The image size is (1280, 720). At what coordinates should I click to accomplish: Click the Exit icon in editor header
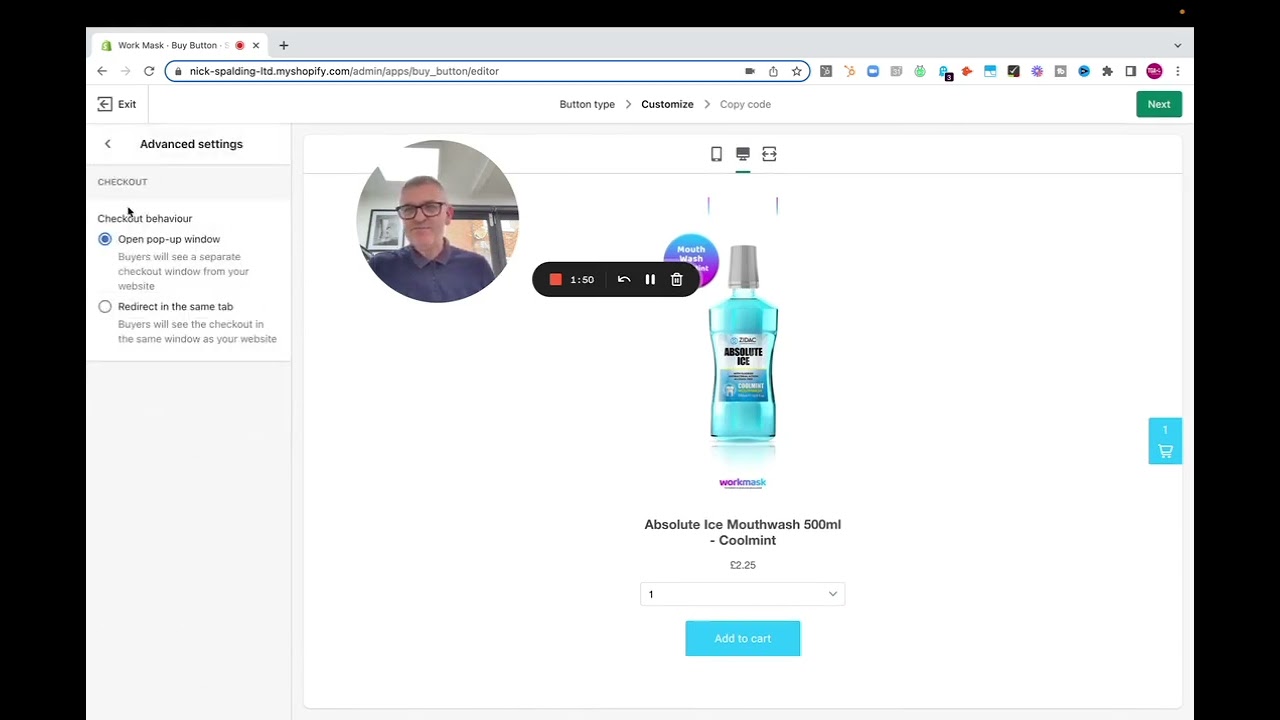pyautogui.click(x=105, y=104)
